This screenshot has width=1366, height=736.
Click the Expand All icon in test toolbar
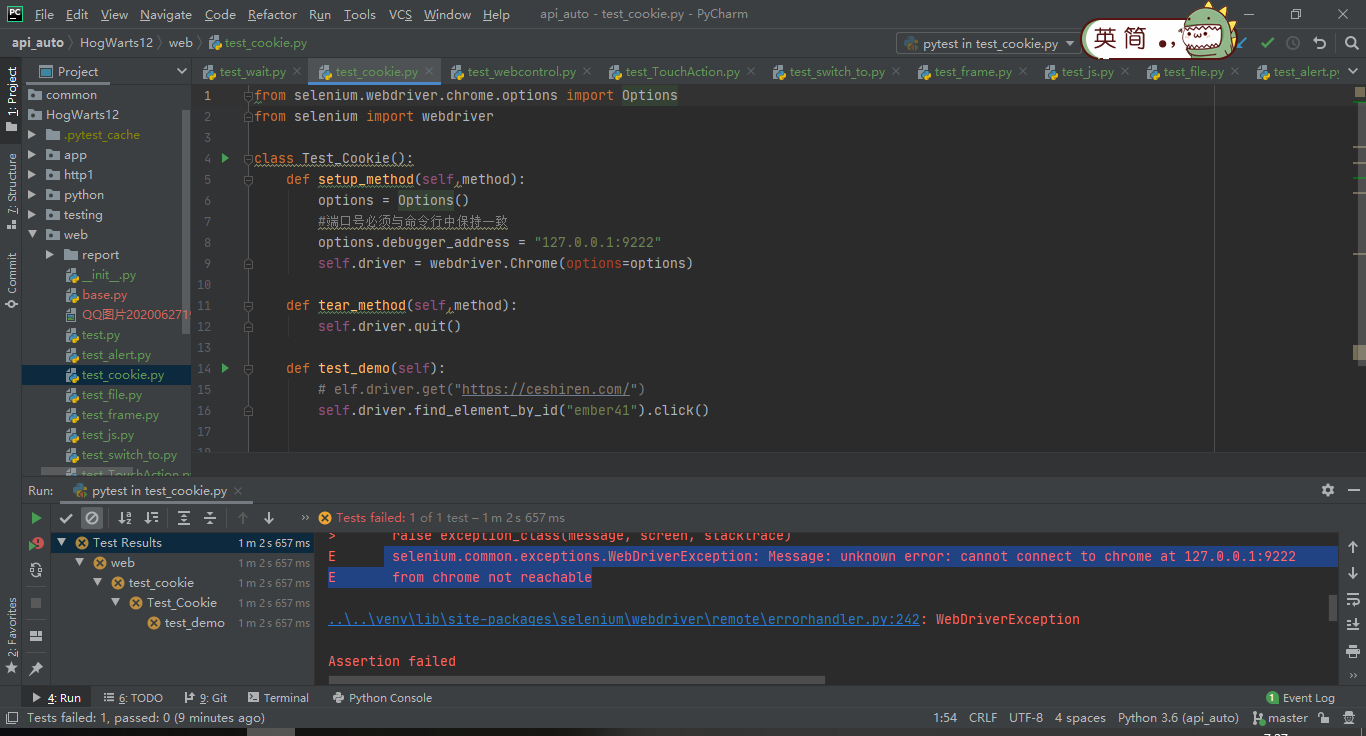point(184,518)
